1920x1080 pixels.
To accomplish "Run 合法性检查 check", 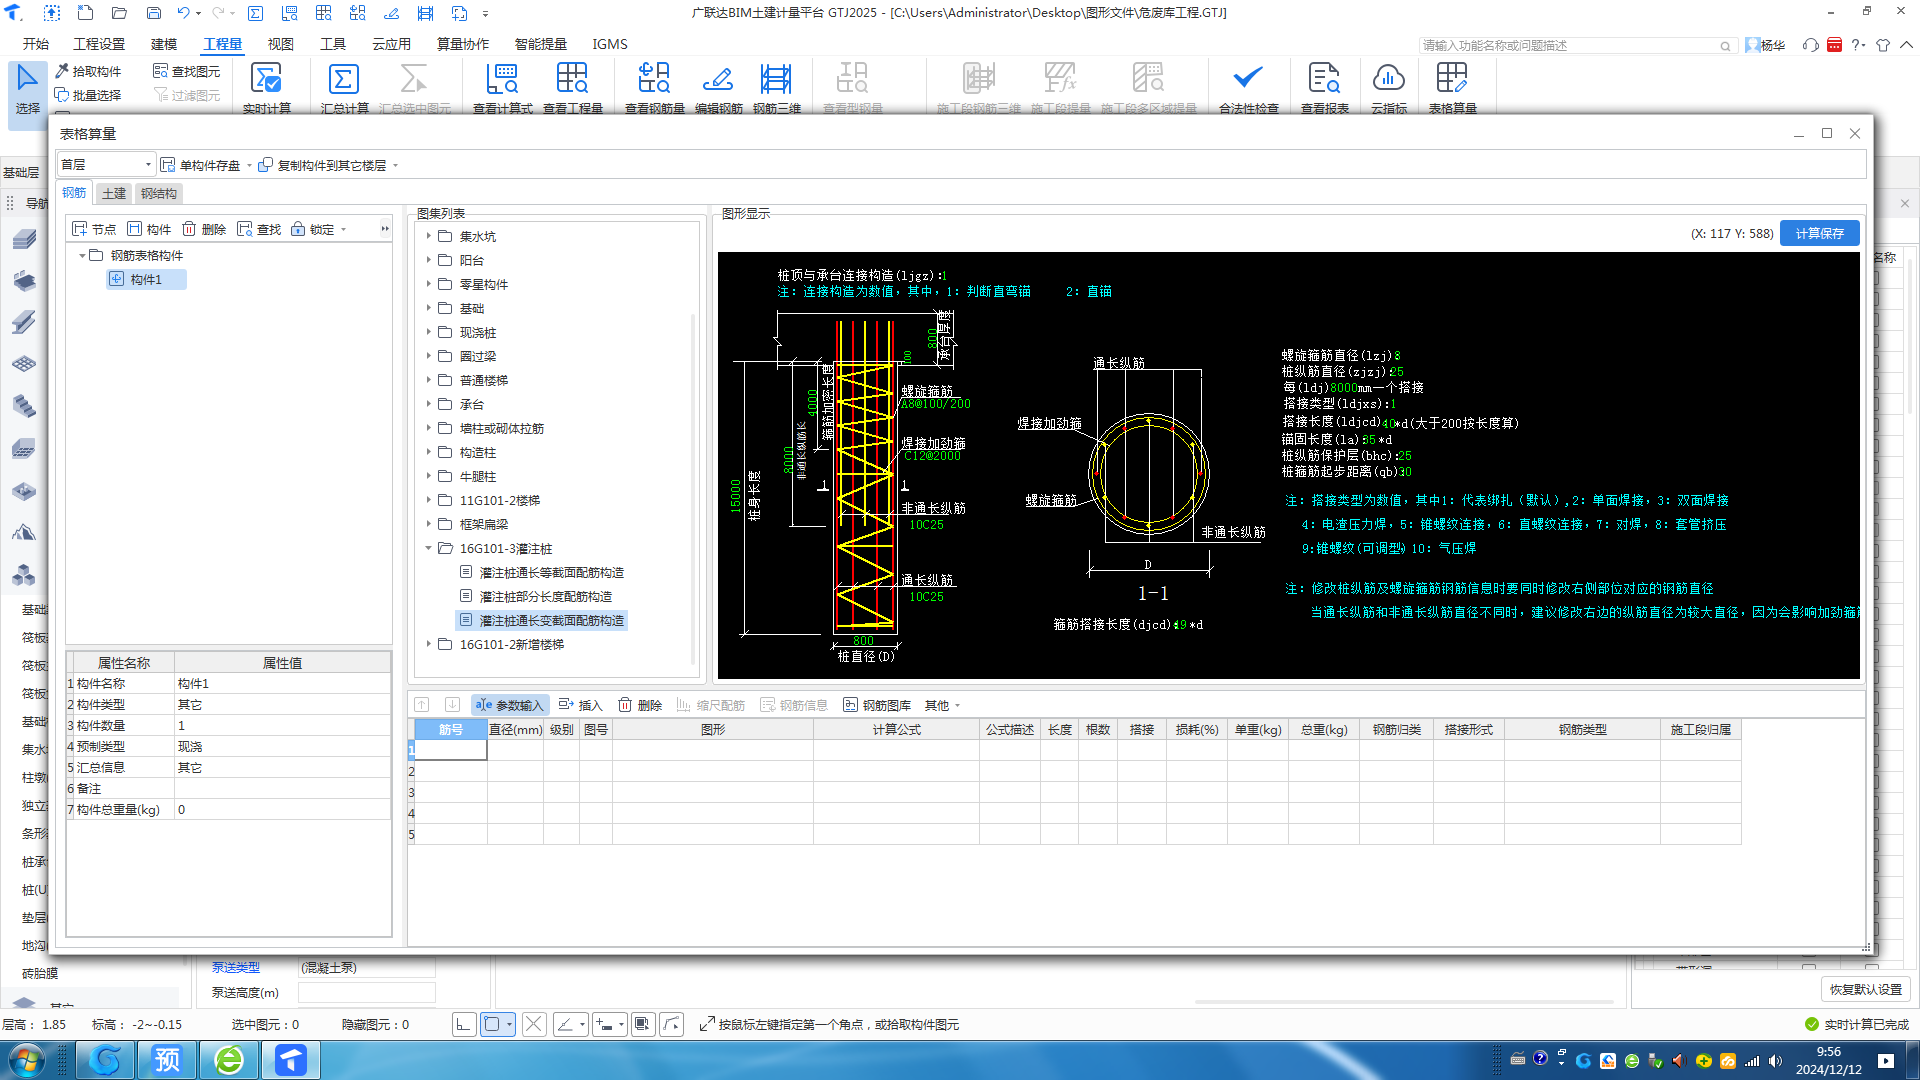I will [1248, 88].
